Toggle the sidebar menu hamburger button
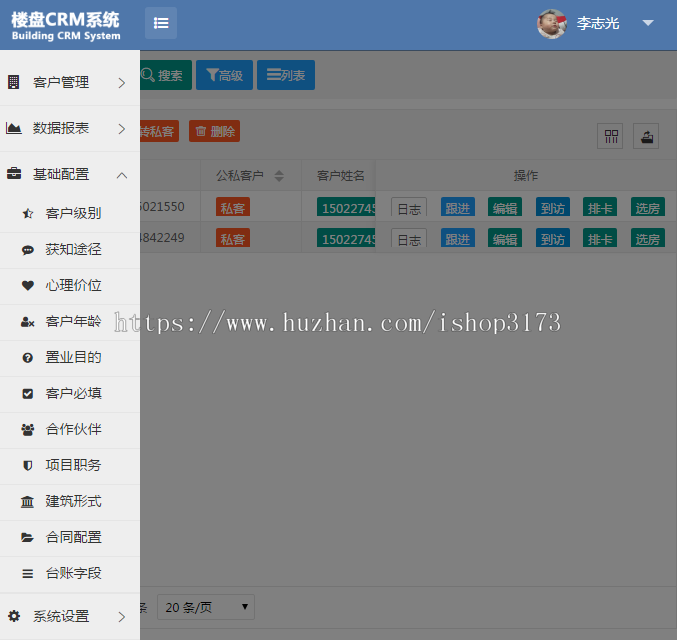 (161, 23)
